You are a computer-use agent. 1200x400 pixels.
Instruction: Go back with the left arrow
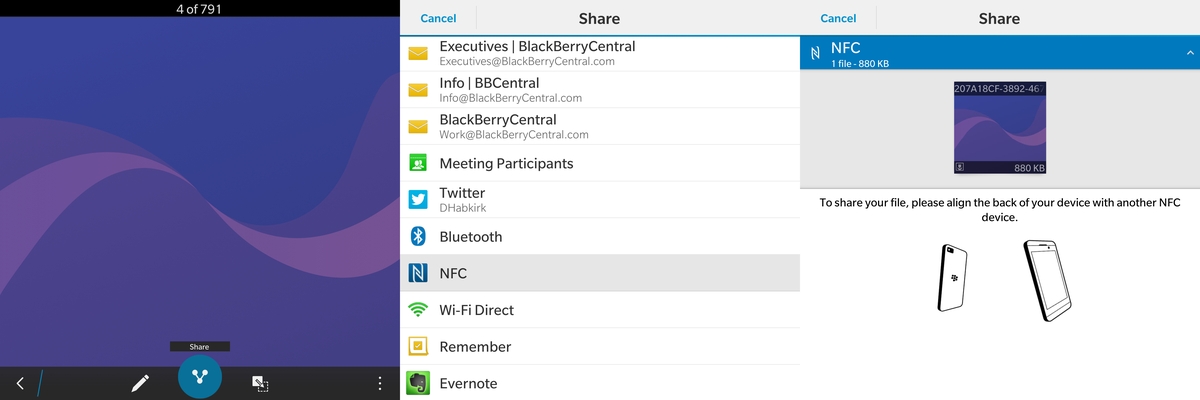coord(20,383)
